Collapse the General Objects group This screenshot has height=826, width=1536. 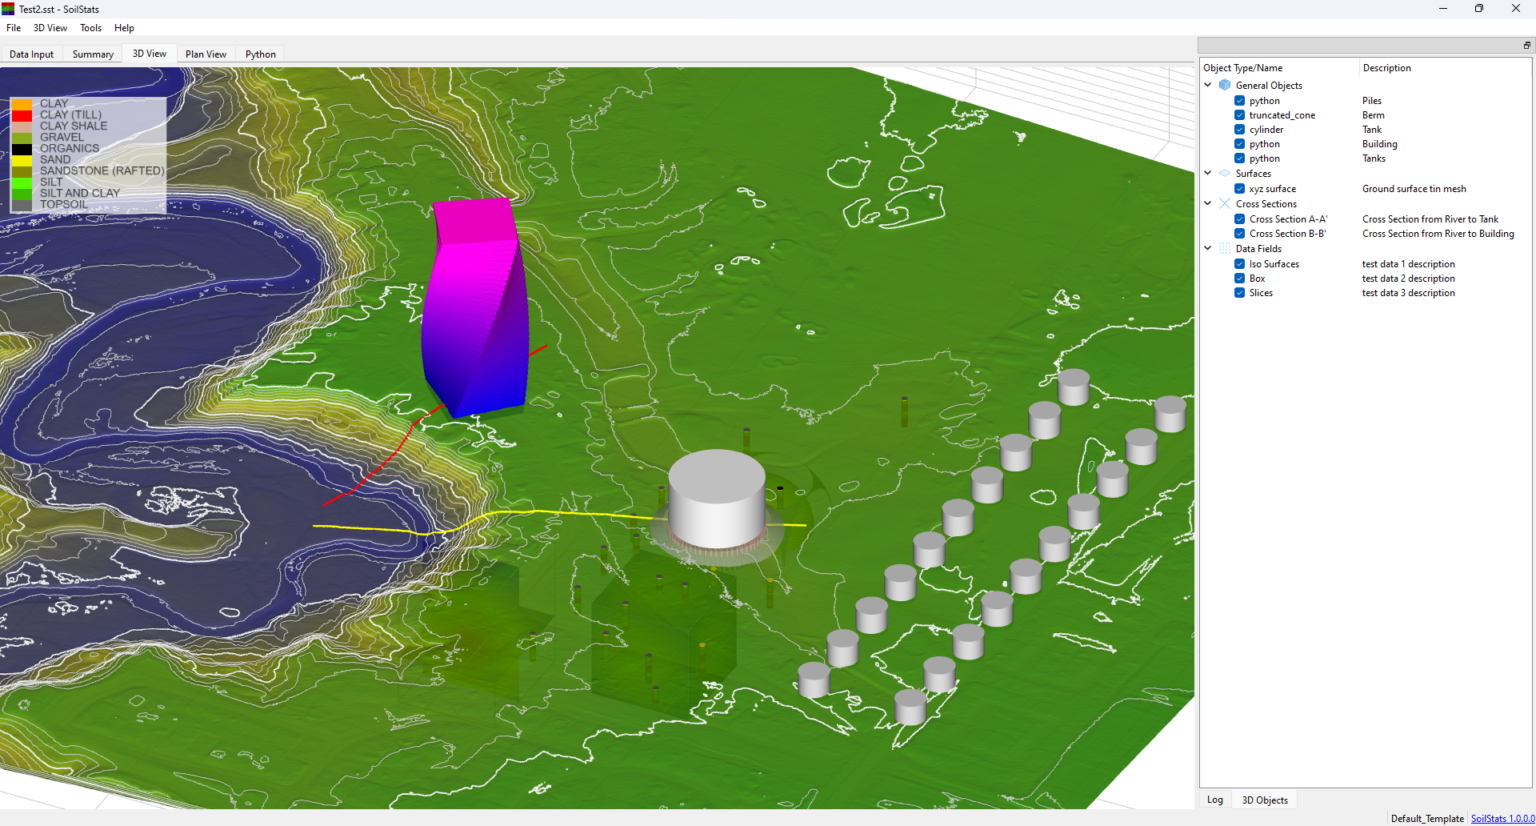(x=1207, y=85)
